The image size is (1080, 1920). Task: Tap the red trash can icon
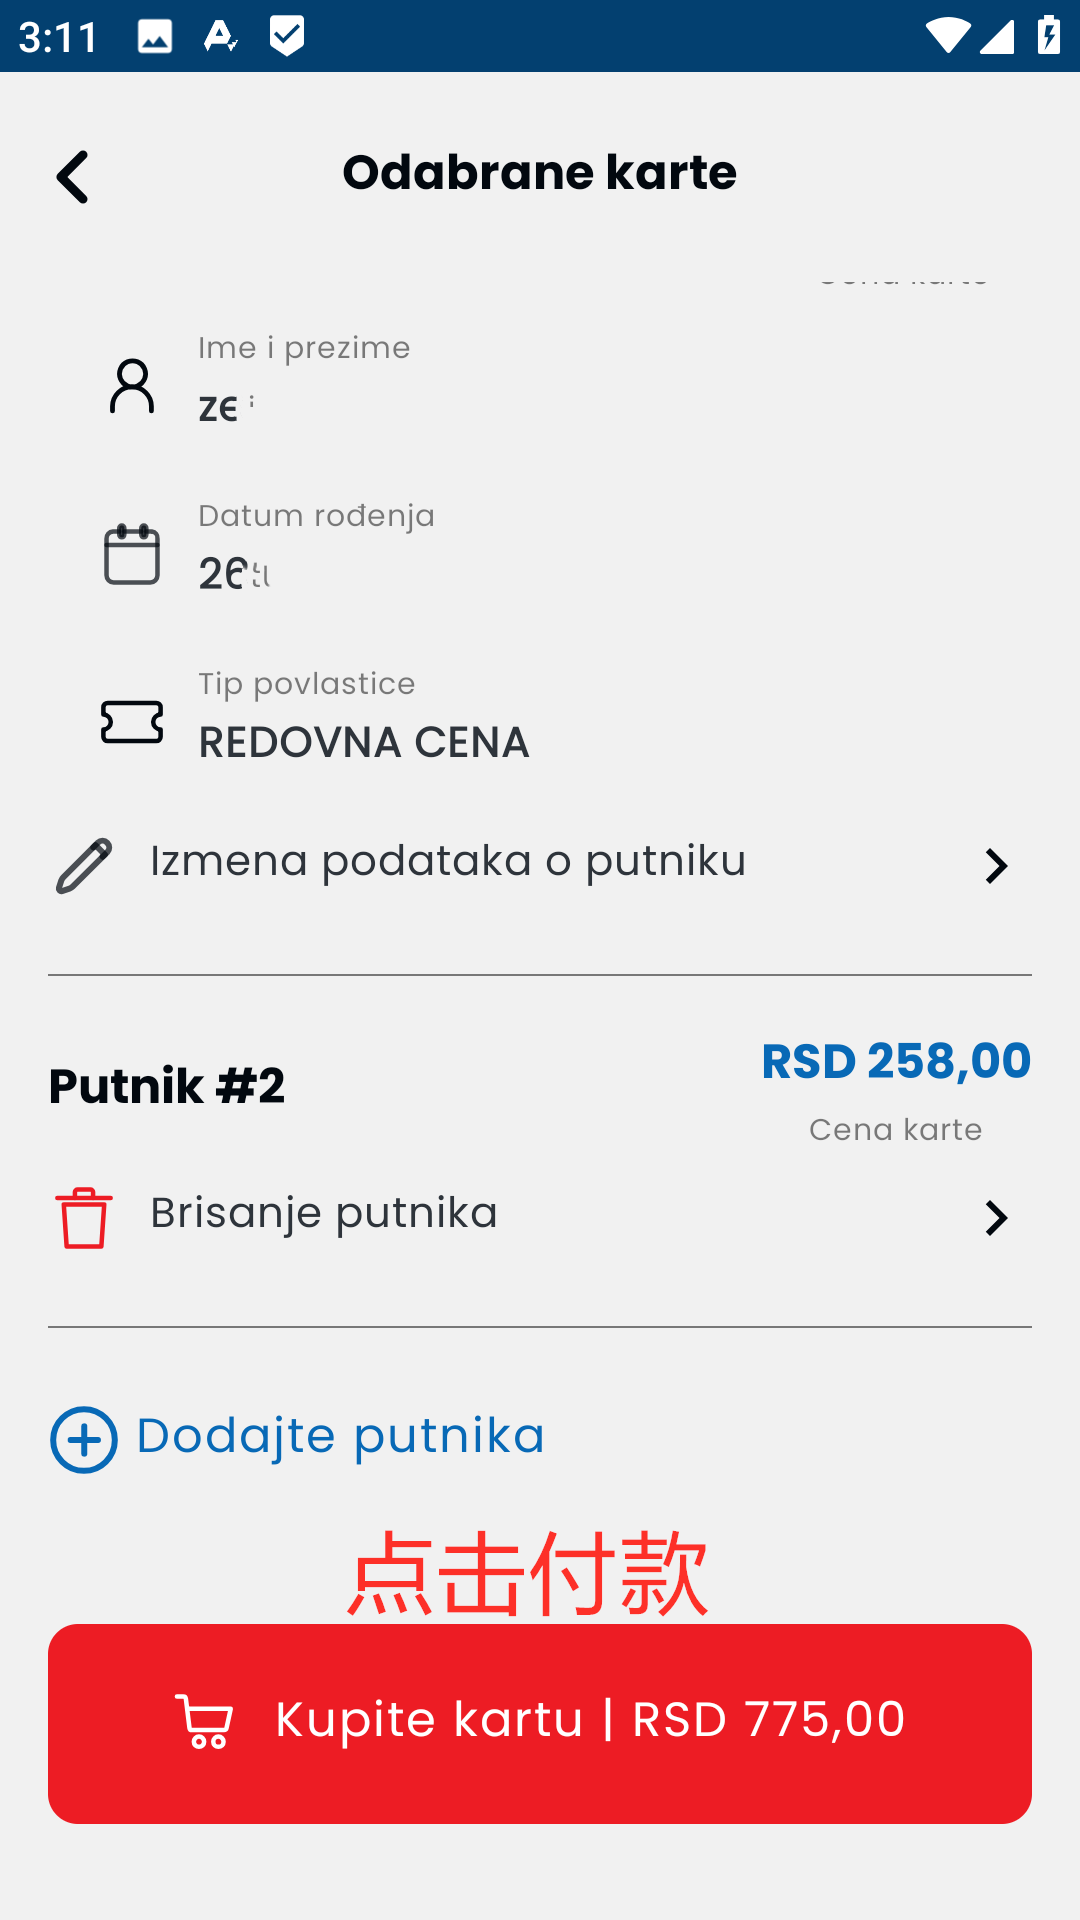84,1218
